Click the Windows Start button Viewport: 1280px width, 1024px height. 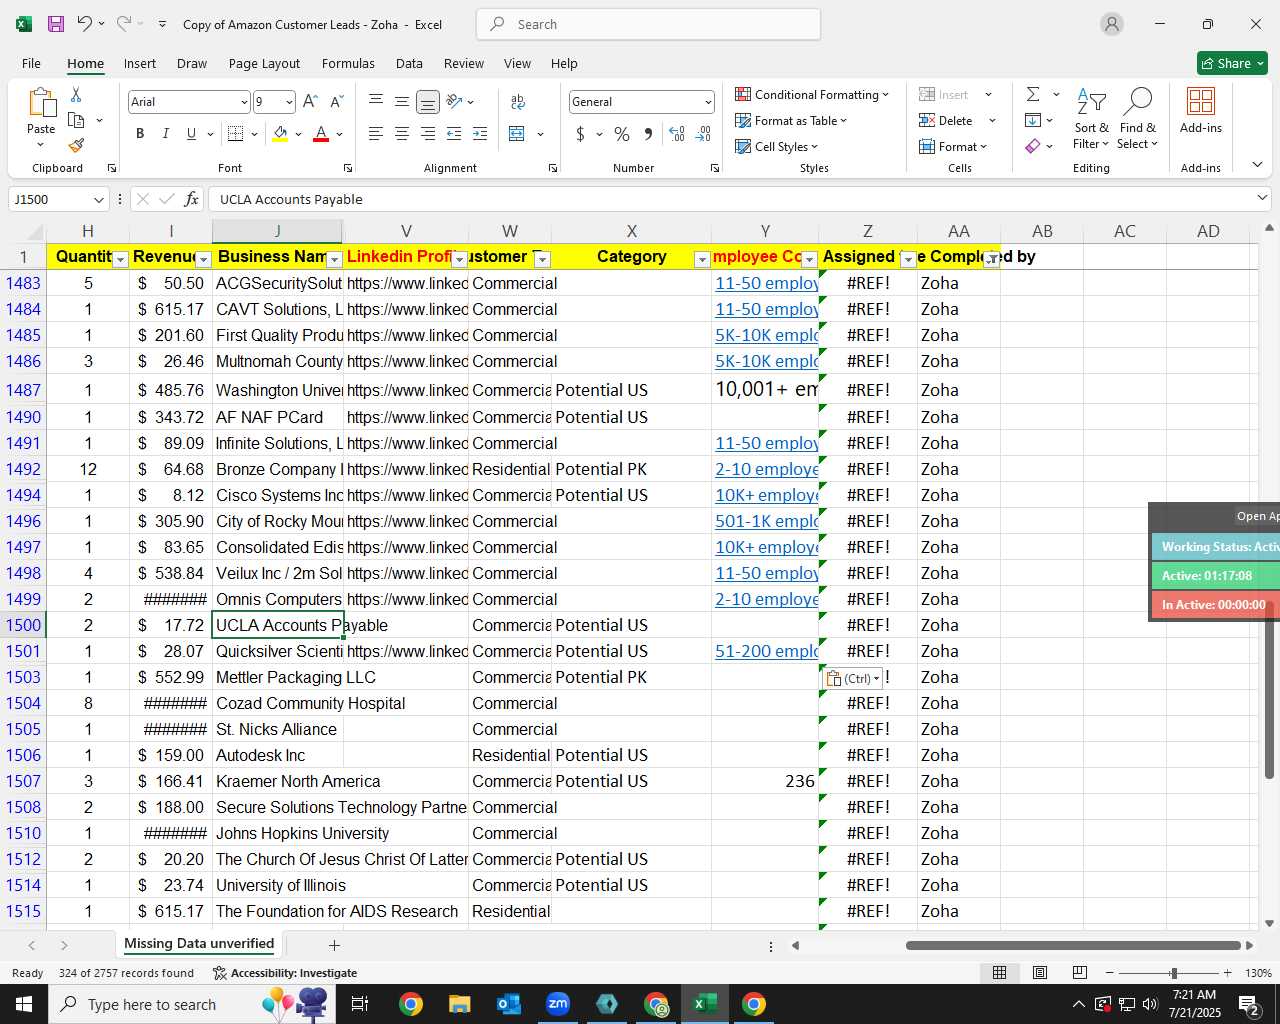(24, 1004)
